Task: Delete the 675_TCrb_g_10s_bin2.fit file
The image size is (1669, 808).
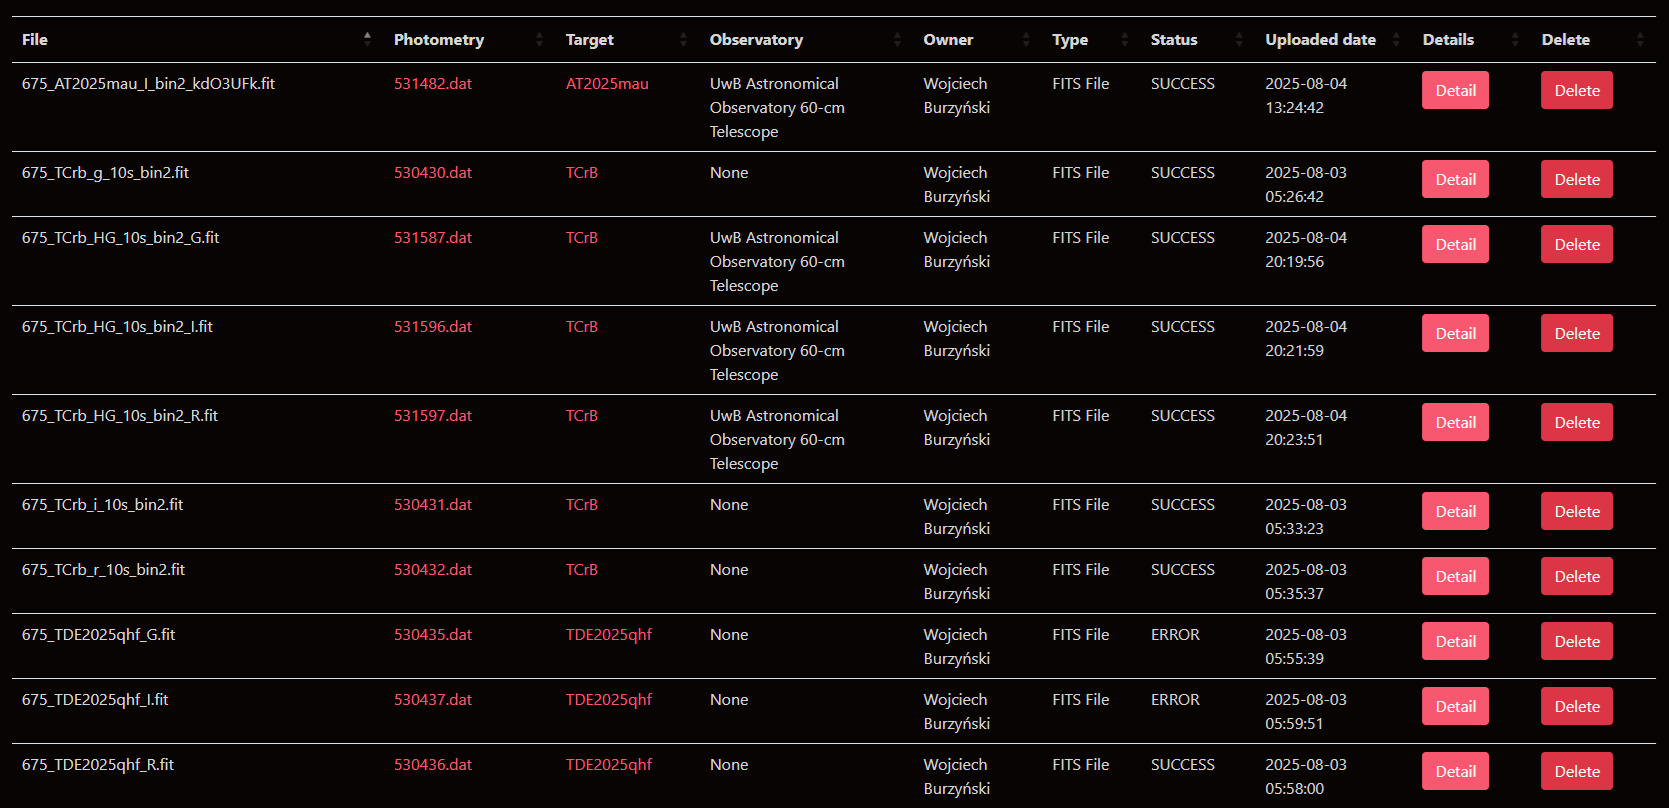Action: point(1576,179)
